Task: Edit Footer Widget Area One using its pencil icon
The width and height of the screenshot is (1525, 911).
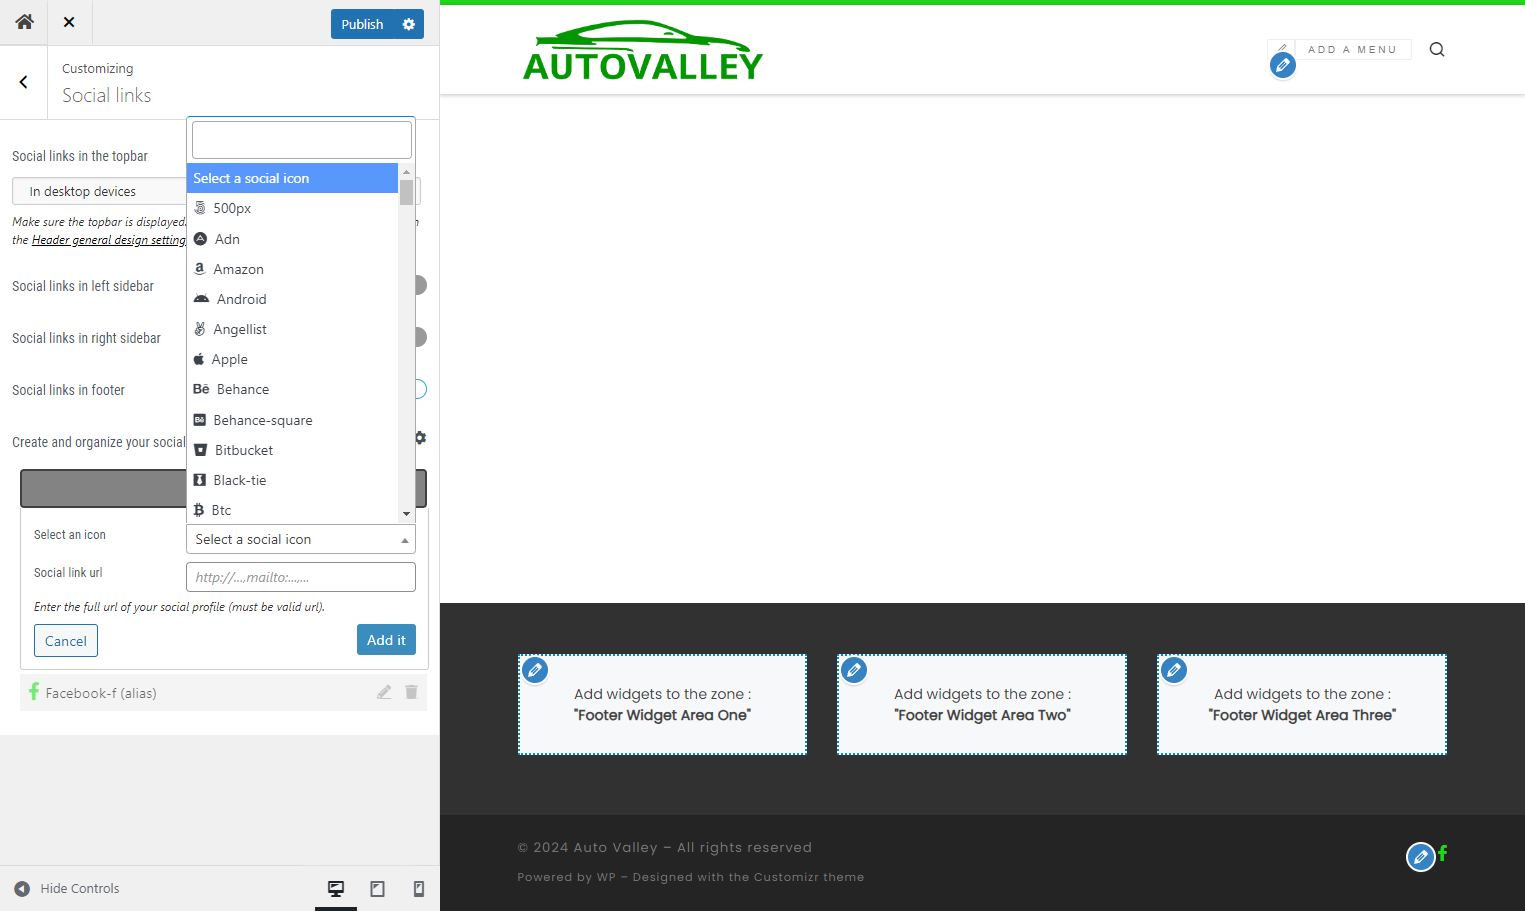Action: tap(535, 670)
